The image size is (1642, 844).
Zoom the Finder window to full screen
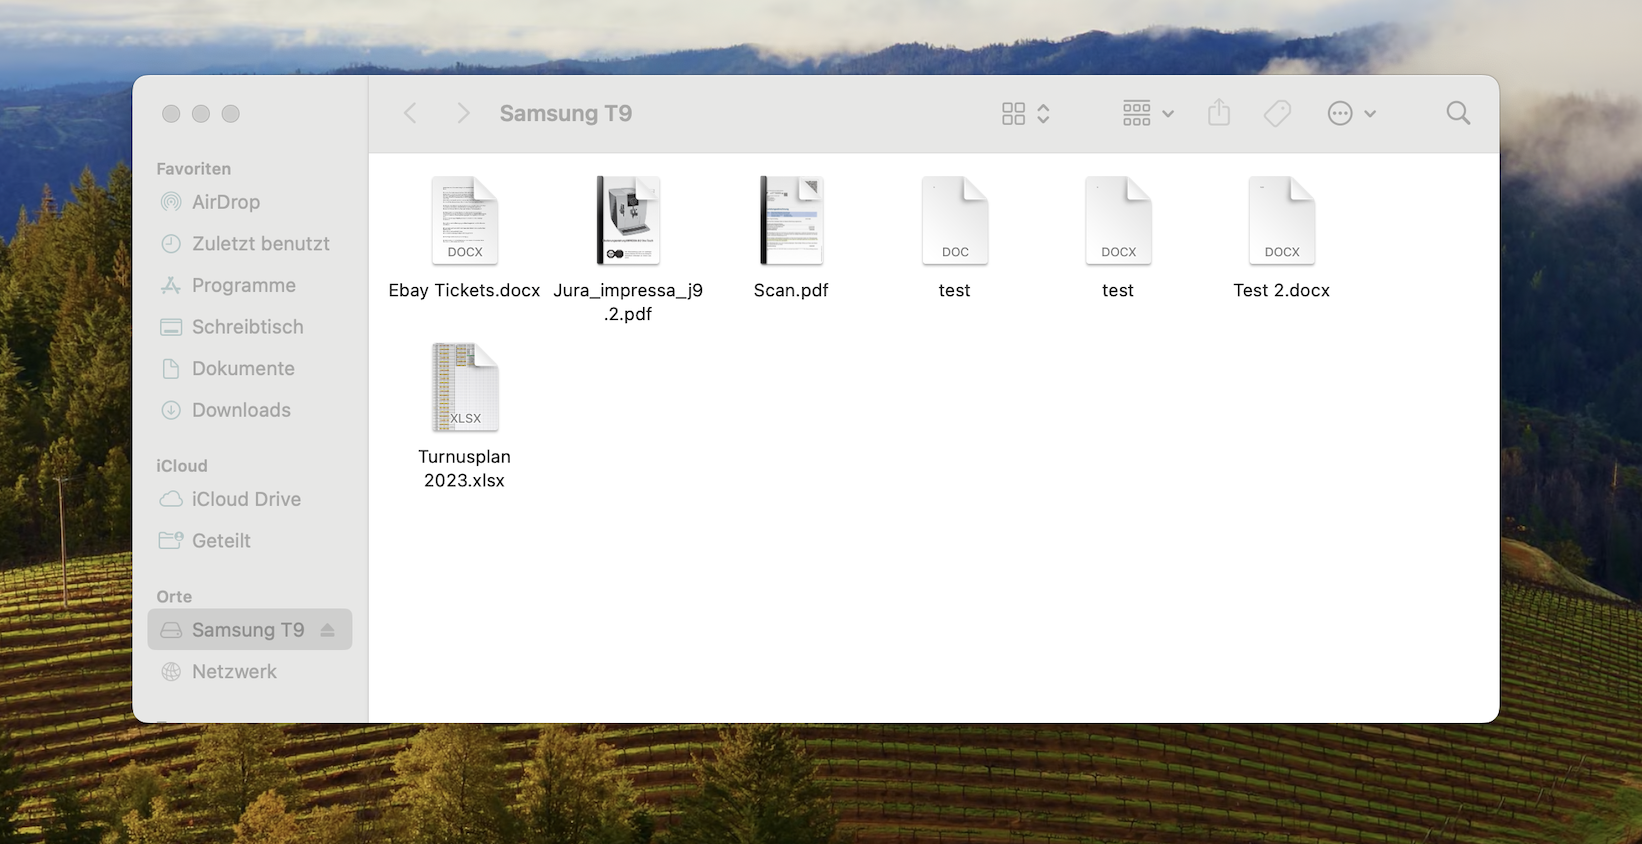[x=231, y=114]
